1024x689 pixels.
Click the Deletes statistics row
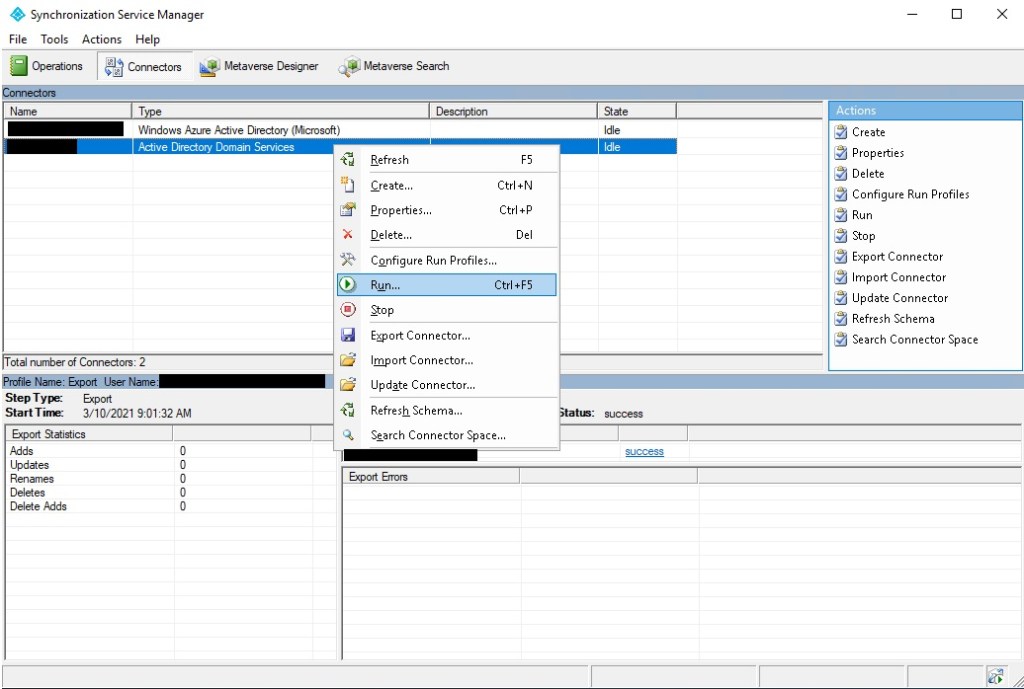click(x=170, y=492)
